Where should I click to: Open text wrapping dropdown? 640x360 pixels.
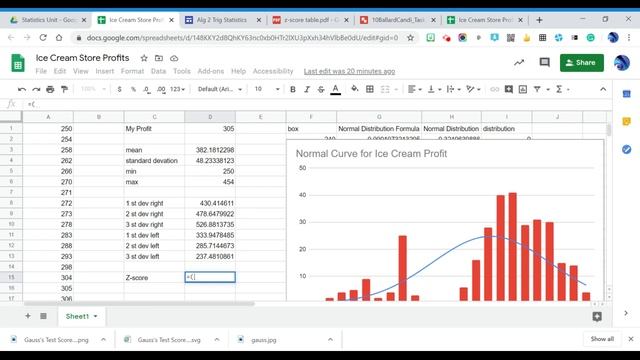453,89
